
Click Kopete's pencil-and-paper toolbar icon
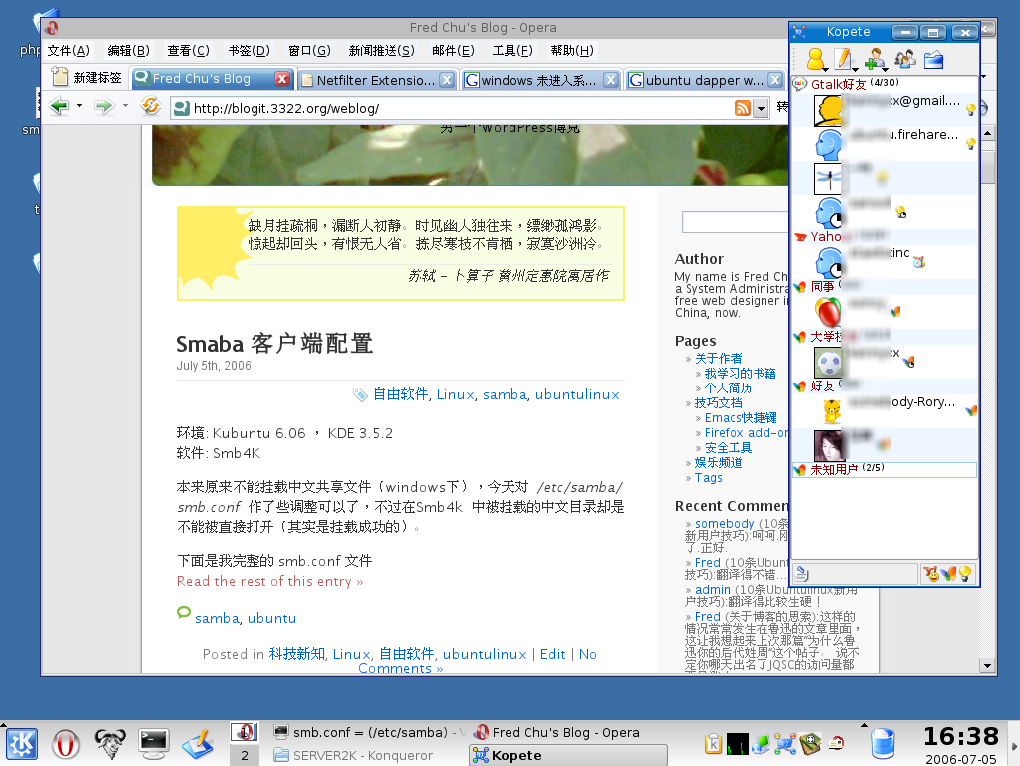coord(844,59)
